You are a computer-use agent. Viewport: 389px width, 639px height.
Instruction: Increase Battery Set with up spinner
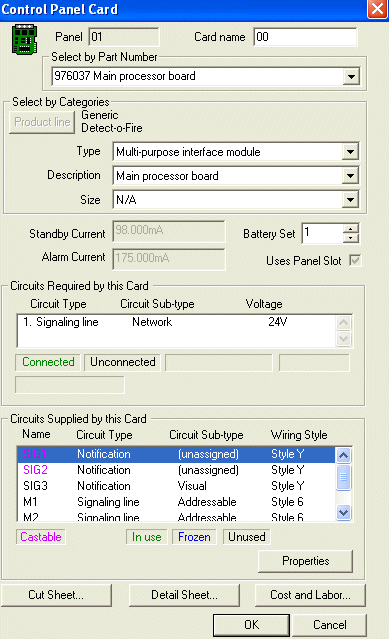click(x=351, y=229)
